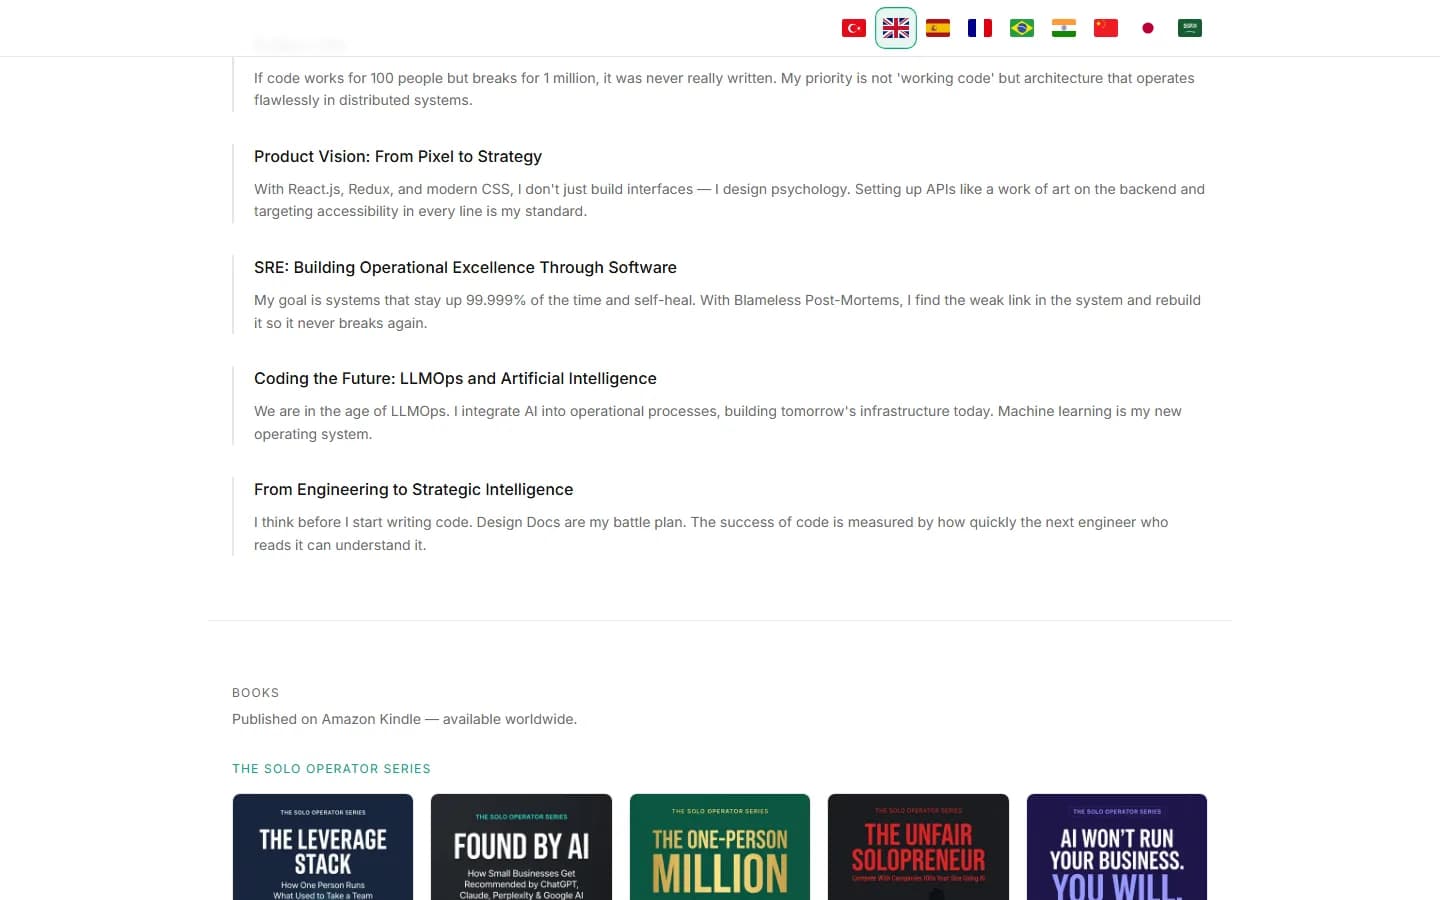Switch language using the Turkish flag

click(854, 28)
